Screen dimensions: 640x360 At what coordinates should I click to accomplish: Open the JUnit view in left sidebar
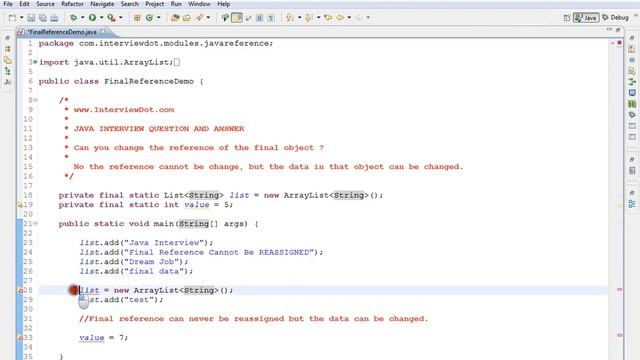(x=8, y=82)
